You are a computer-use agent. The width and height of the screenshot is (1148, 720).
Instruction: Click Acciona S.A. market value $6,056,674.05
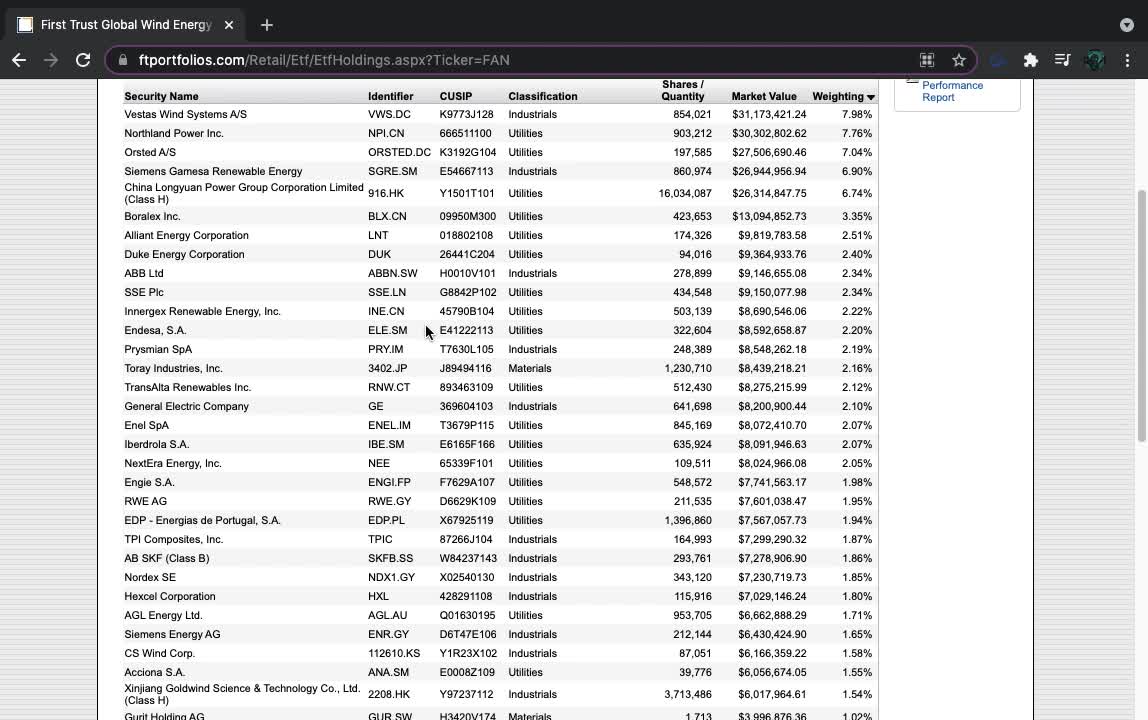point(772,673)
